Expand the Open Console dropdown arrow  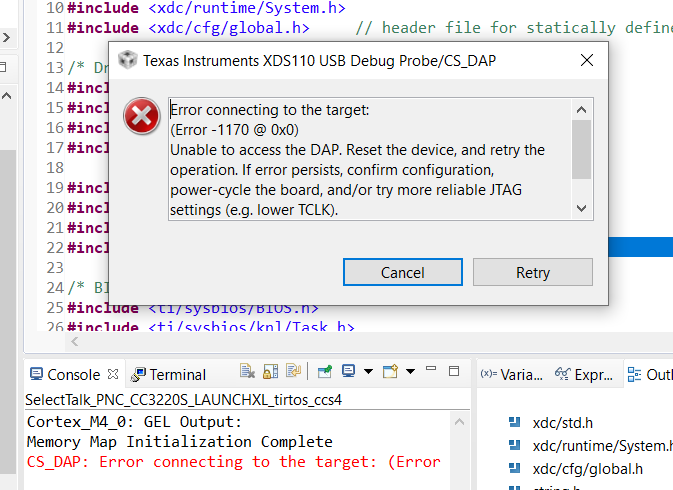(x=410, y=371)
